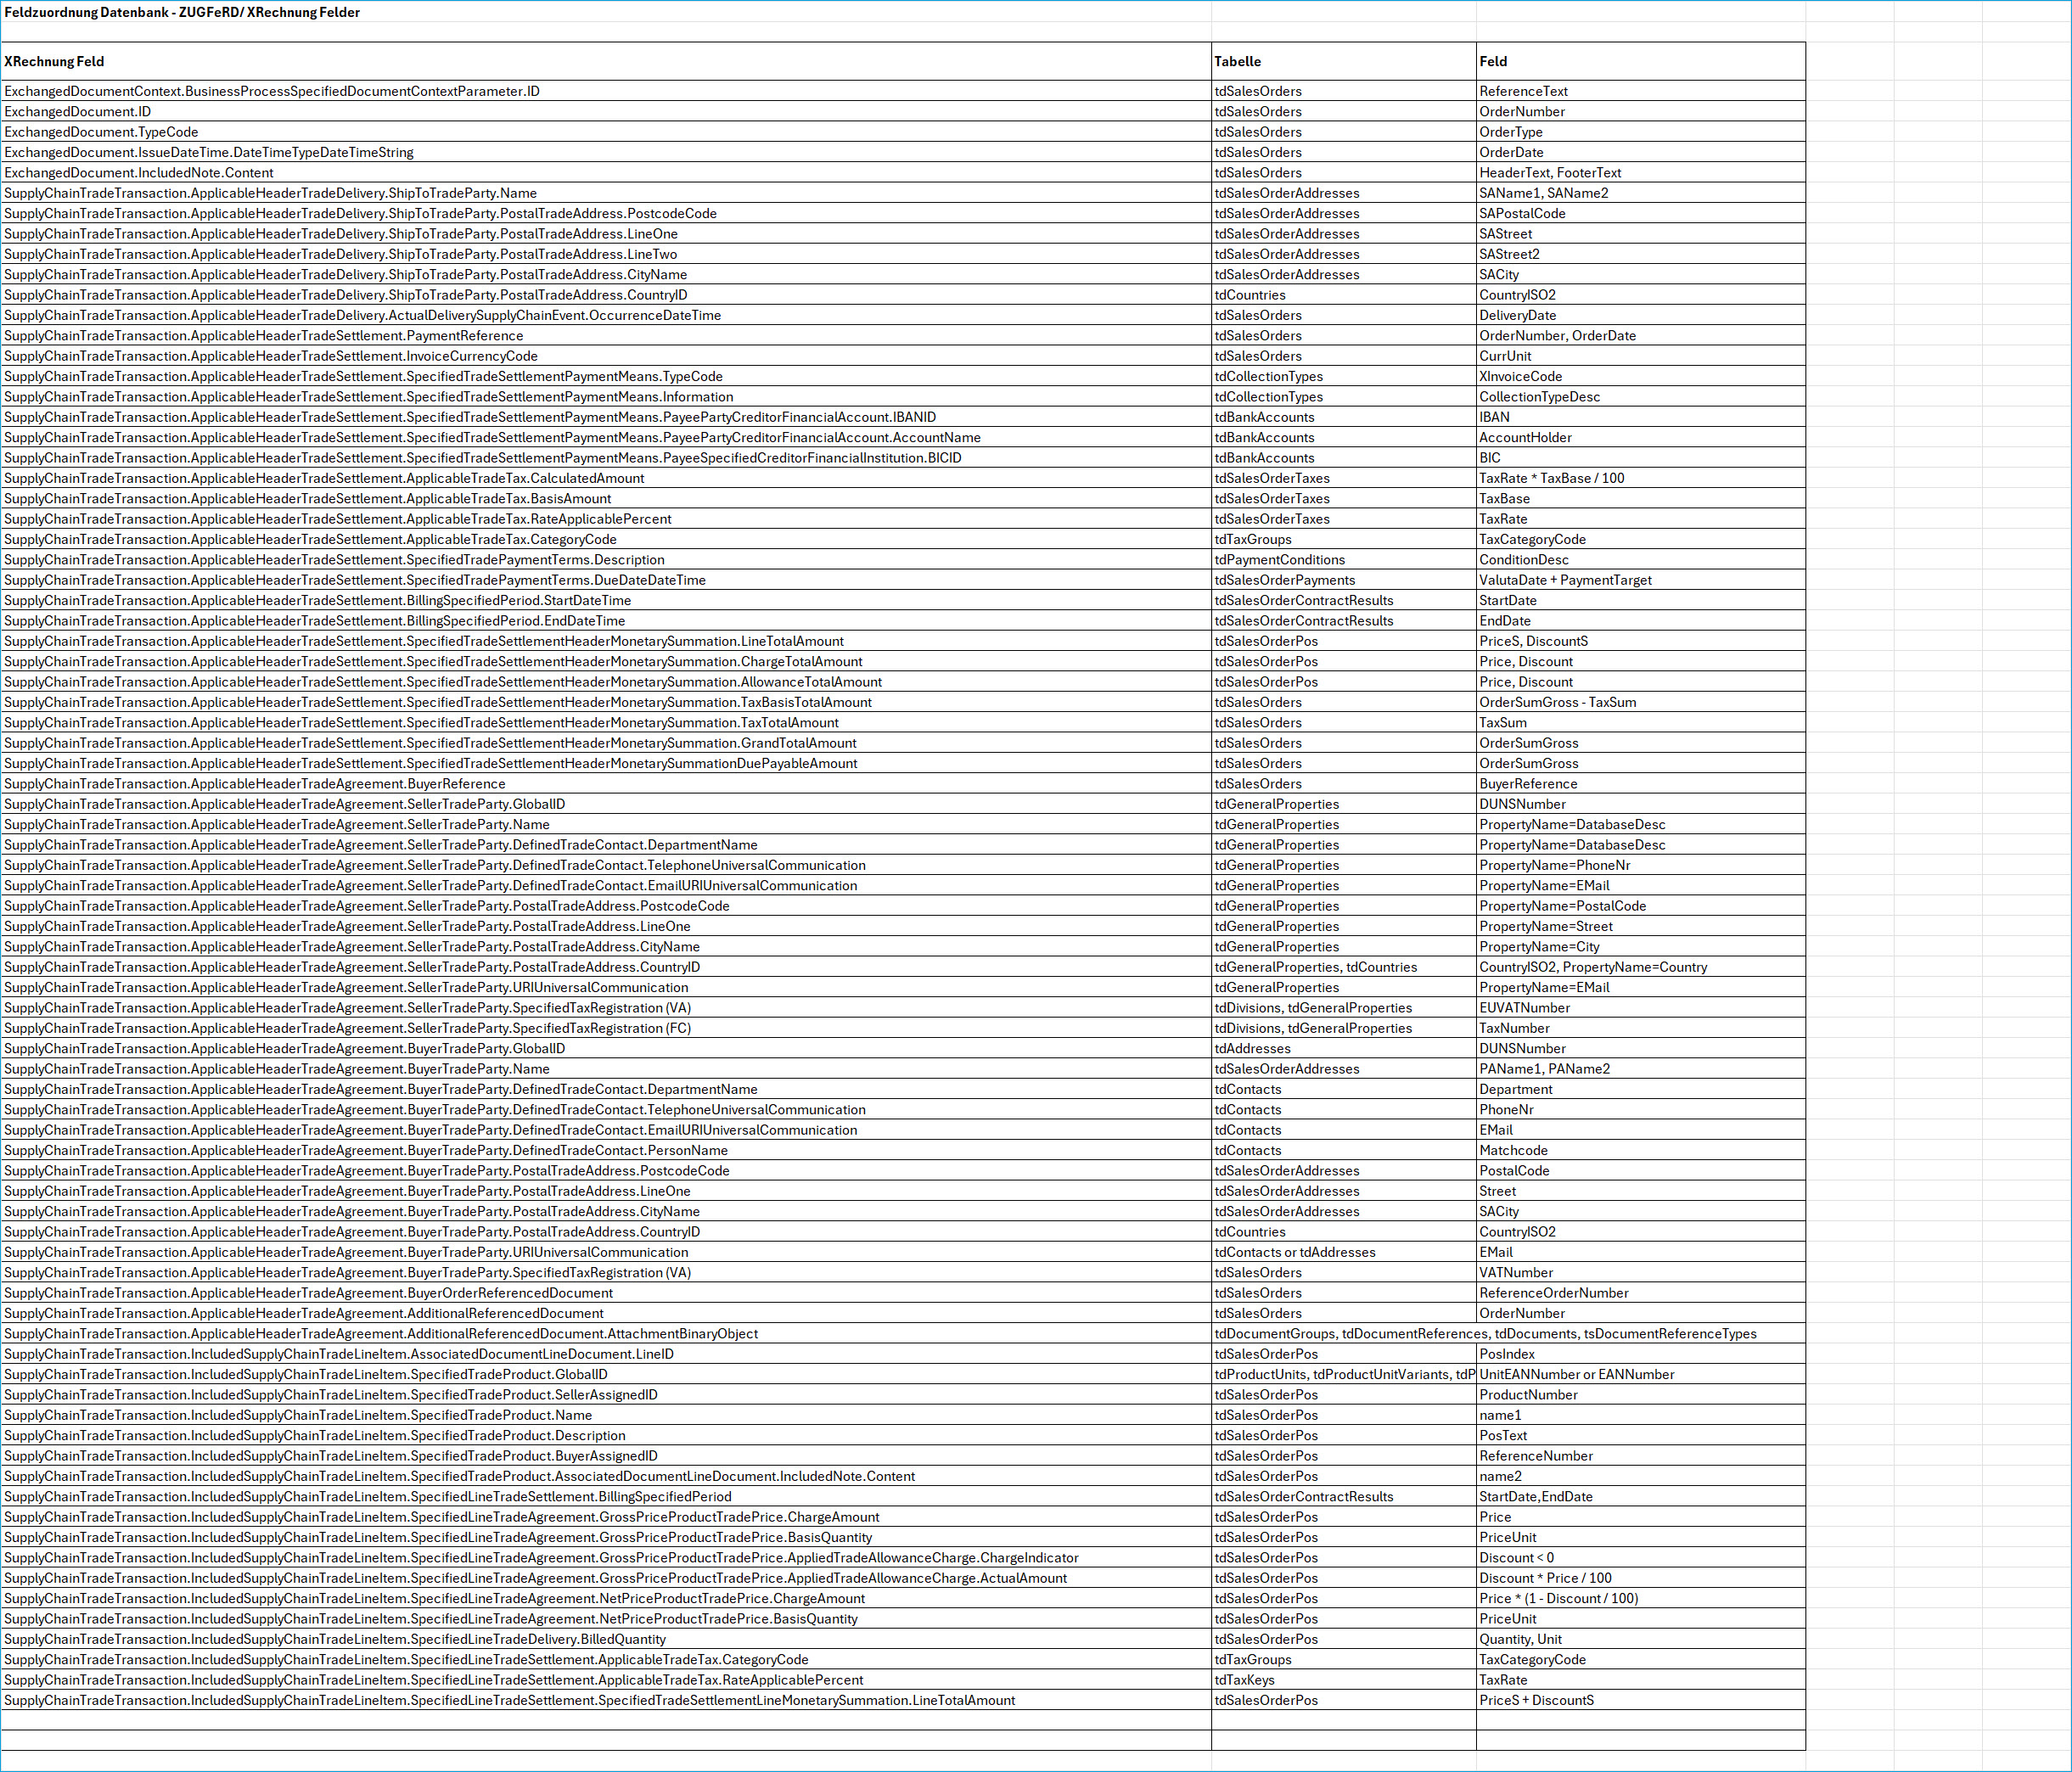This screenshot has height=1772, width=2072.
Task: Click the 'Price * (1 - Discount / 100)' cell
Action: coord(1640,1598)
